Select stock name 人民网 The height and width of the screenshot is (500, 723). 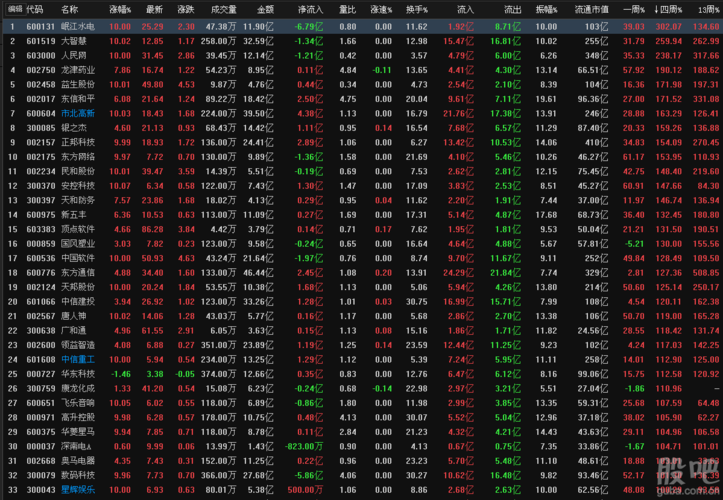(x=74, y=56)
